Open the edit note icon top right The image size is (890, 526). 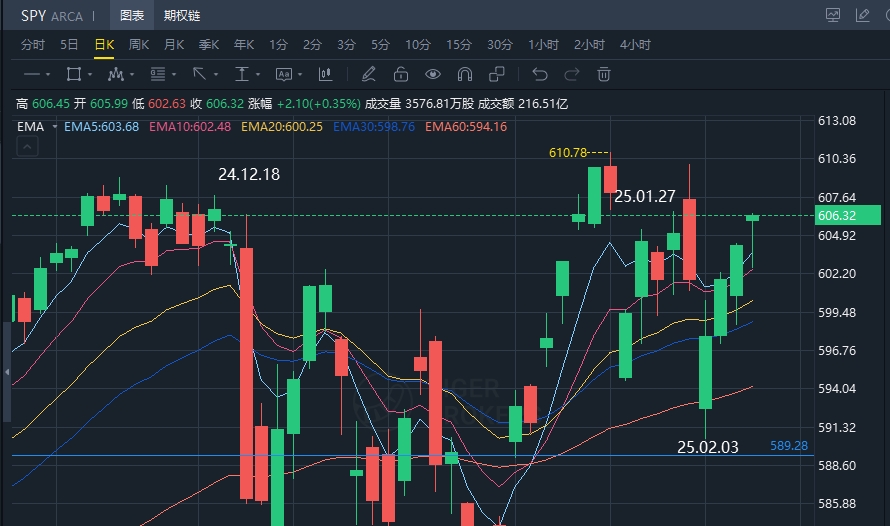pyautogui.click(x=863, y=15)
